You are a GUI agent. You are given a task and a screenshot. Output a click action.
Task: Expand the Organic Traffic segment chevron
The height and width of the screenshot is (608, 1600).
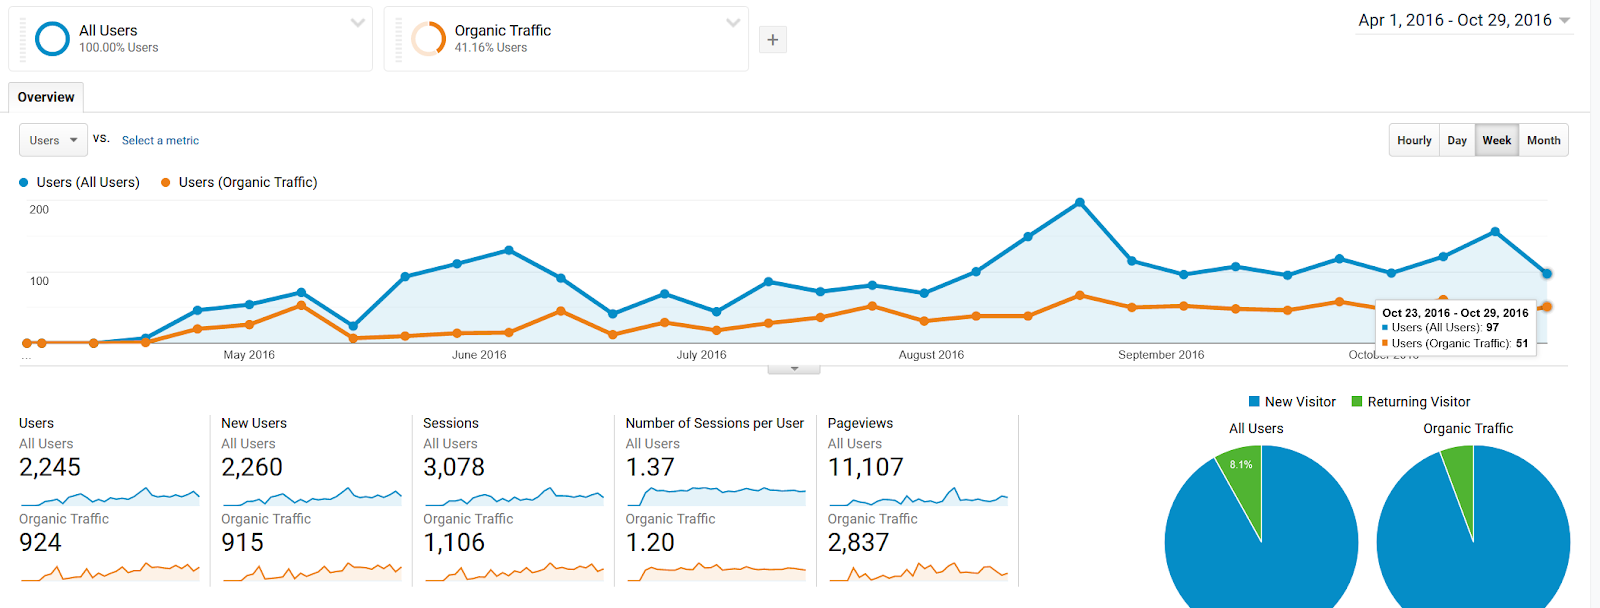733,23
